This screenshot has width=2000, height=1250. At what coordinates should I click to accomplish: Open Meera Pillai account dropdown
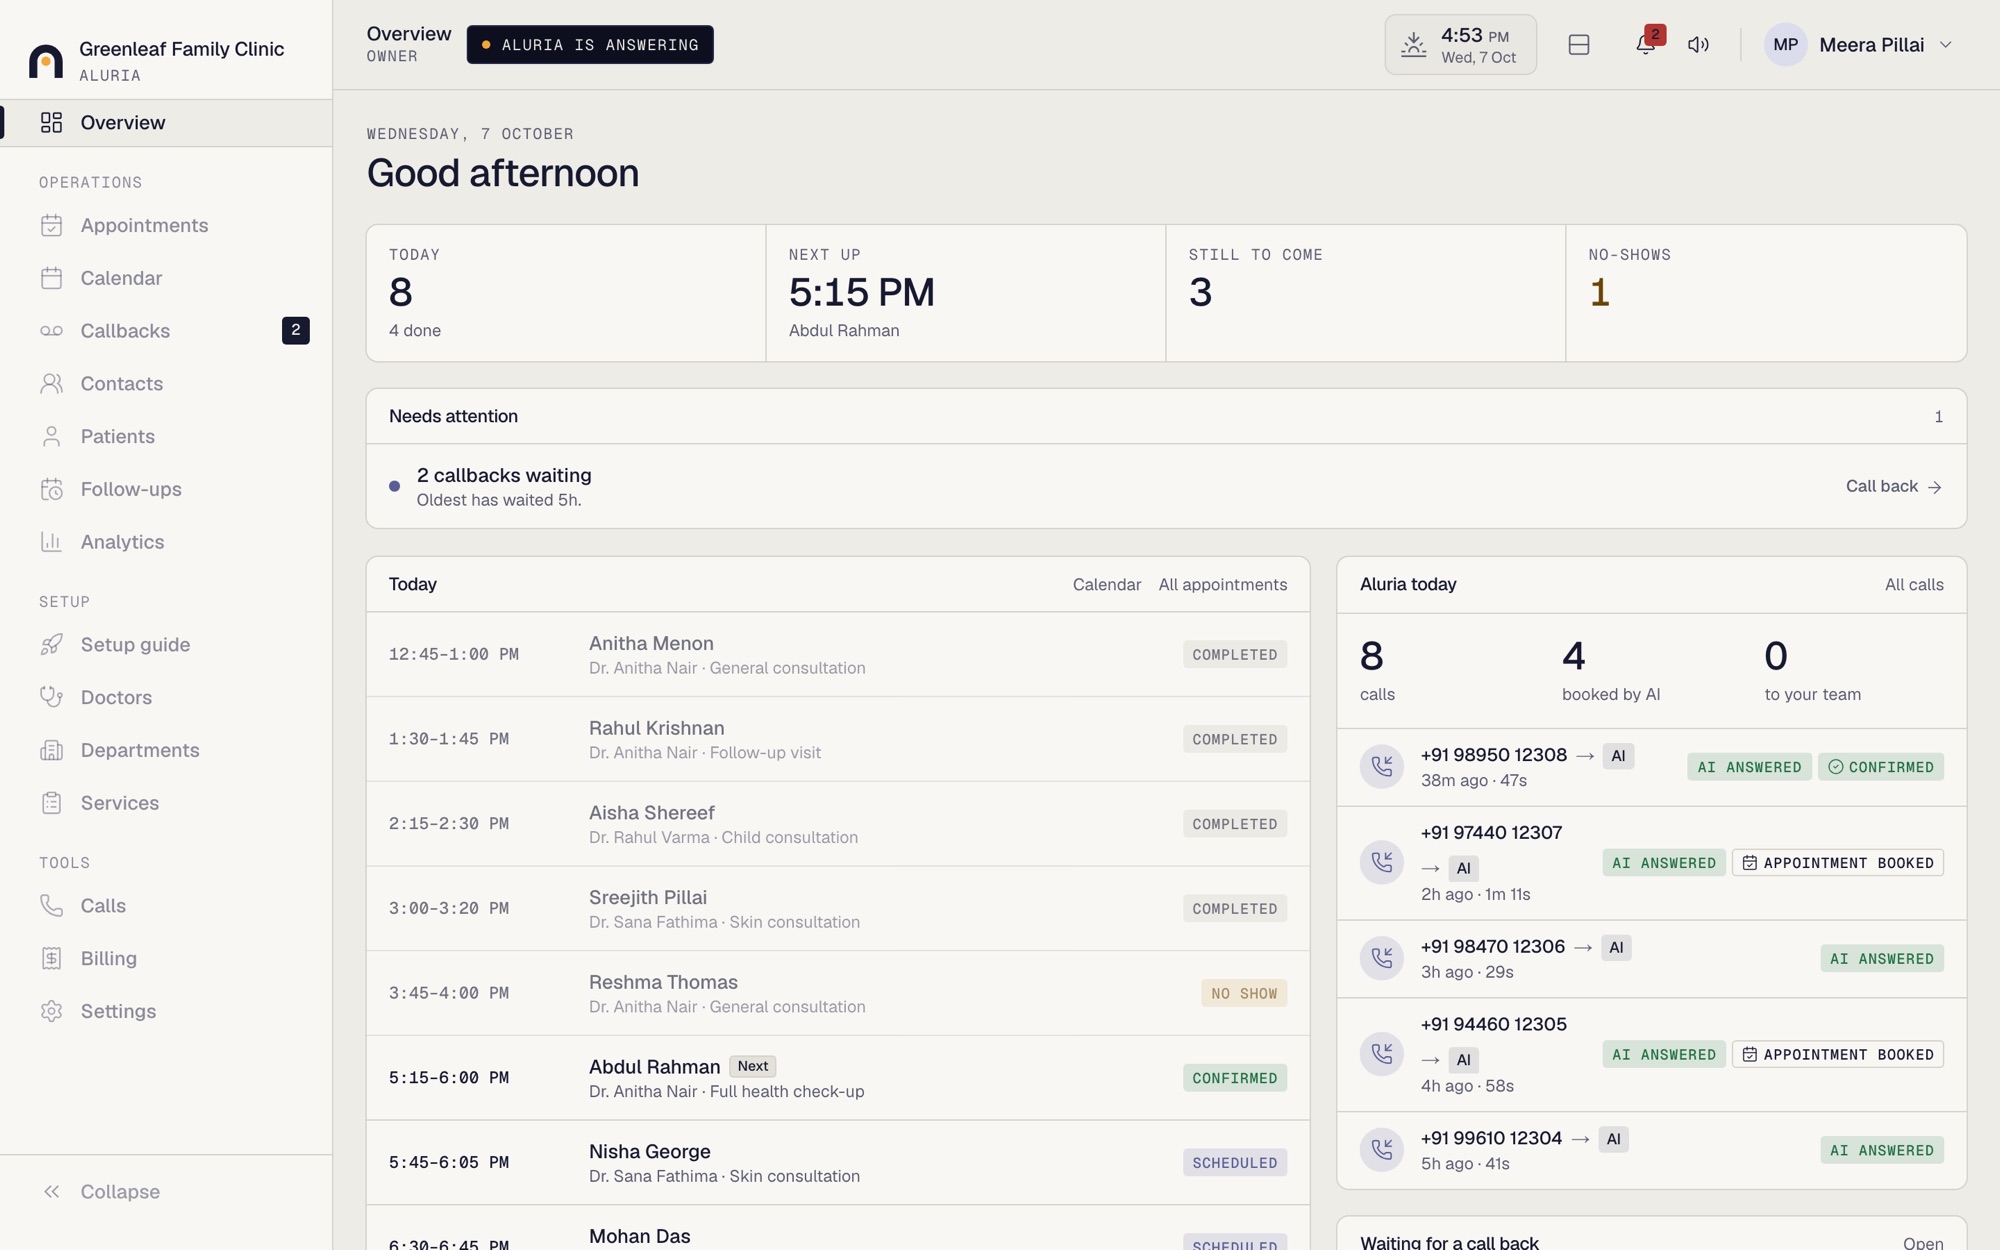click(1860, 45)
